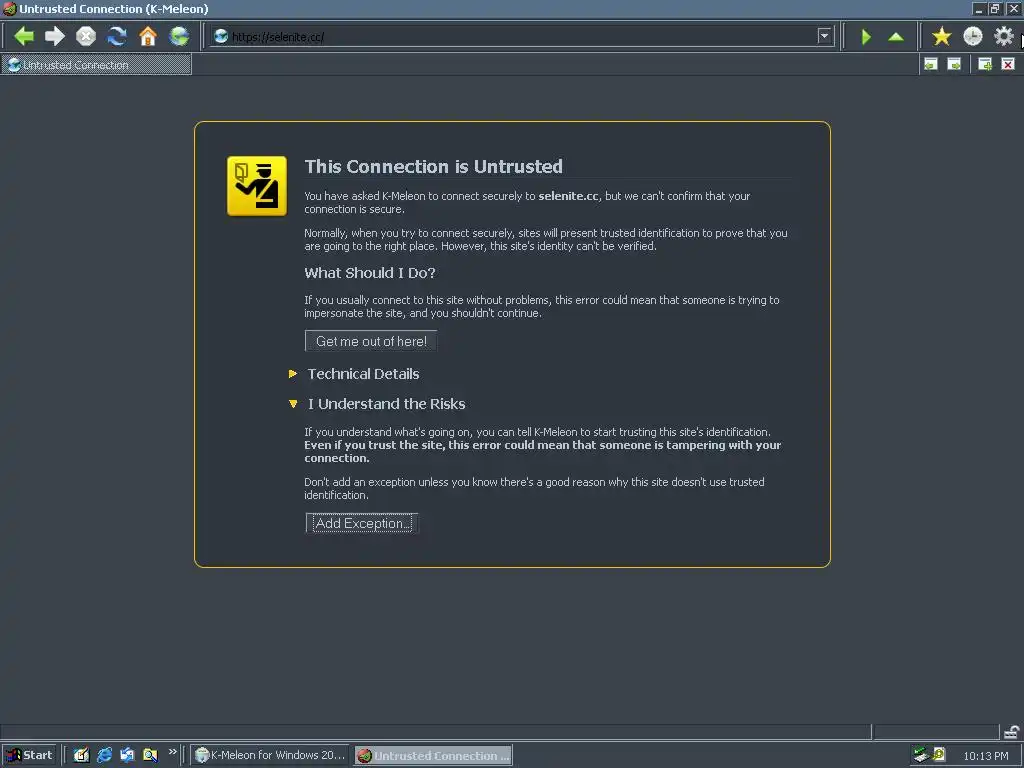Open settings with the gear icon
The image size is (1024, 768).
coord(1004,36)
